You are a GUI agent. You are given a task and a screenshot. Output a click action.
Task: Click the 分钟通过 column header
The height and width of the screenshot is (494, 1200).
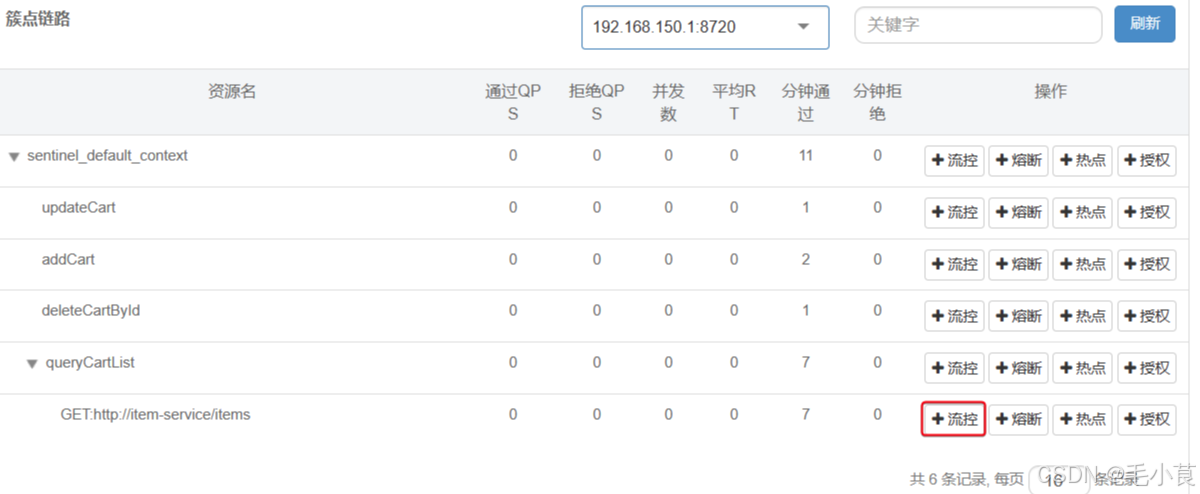(x=806, y=102)
